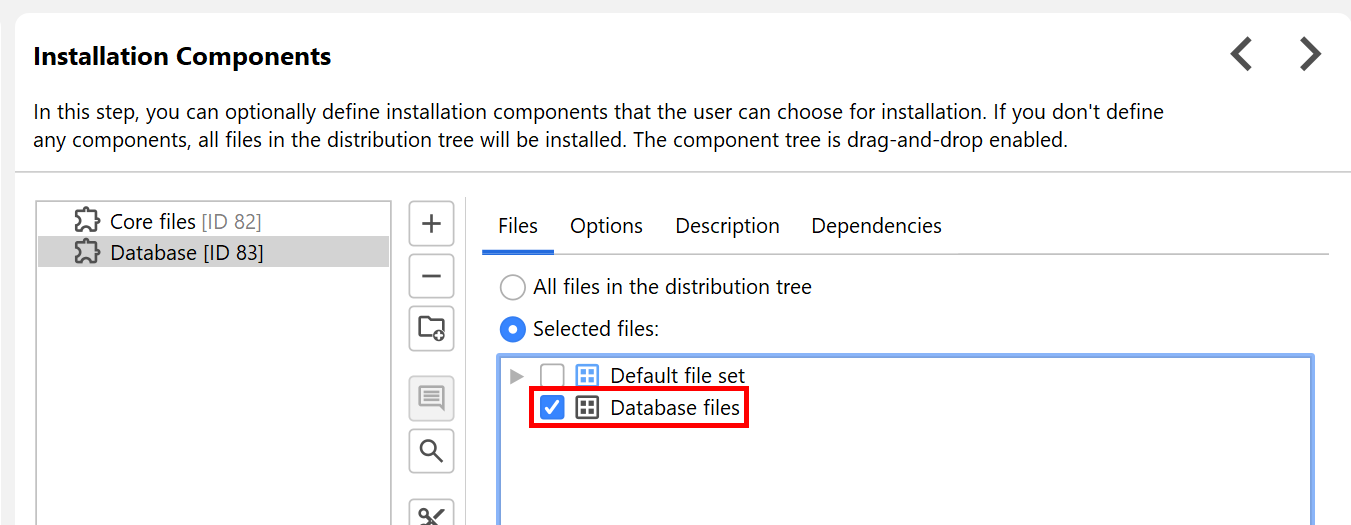Screen dimensions: 1351x525
Task: Click the Default file set grid icon
Action: [588, 376]
